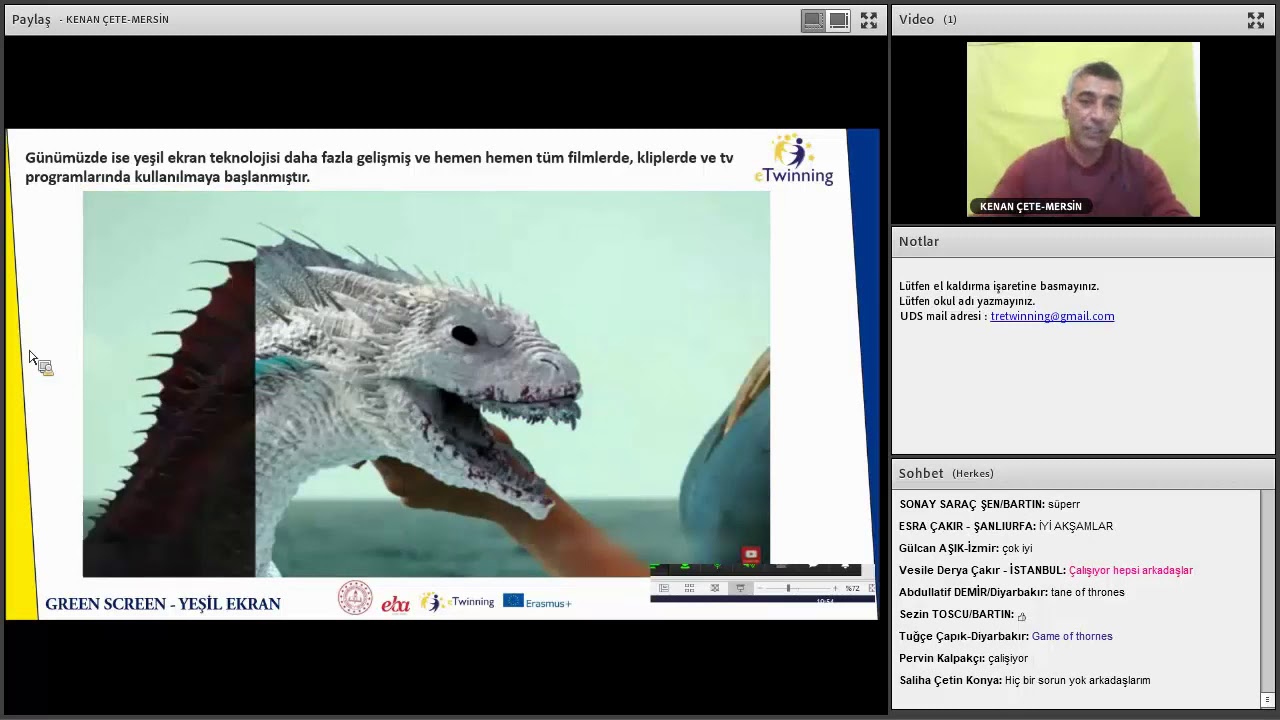This screenshot has height=720, width=1280.
Task: Click zoom in plus in shared PowerPoint
Action: click(835, 588)
